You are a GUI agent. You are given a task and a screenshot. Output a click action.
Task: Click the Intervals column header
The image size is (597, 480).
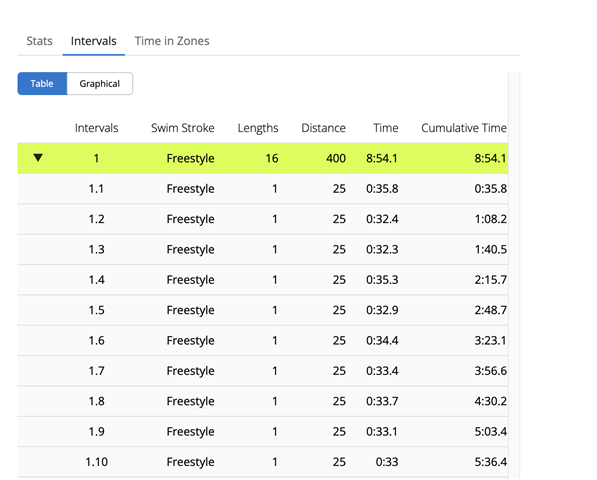pos(96,128)
